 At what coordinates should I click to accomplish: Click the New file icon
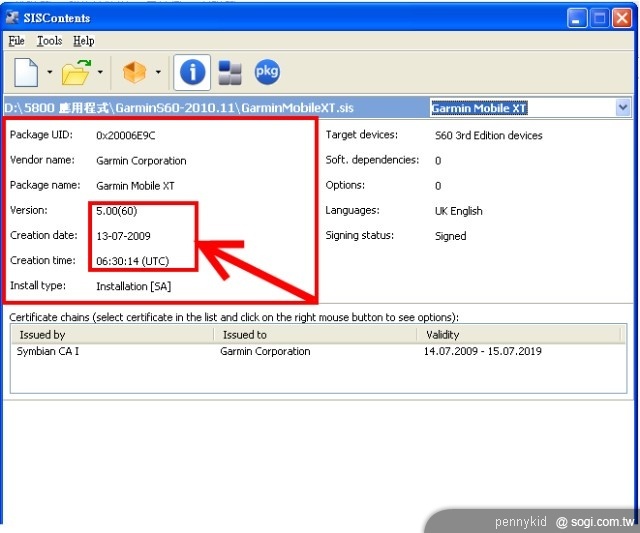click(x=26, y=72)
